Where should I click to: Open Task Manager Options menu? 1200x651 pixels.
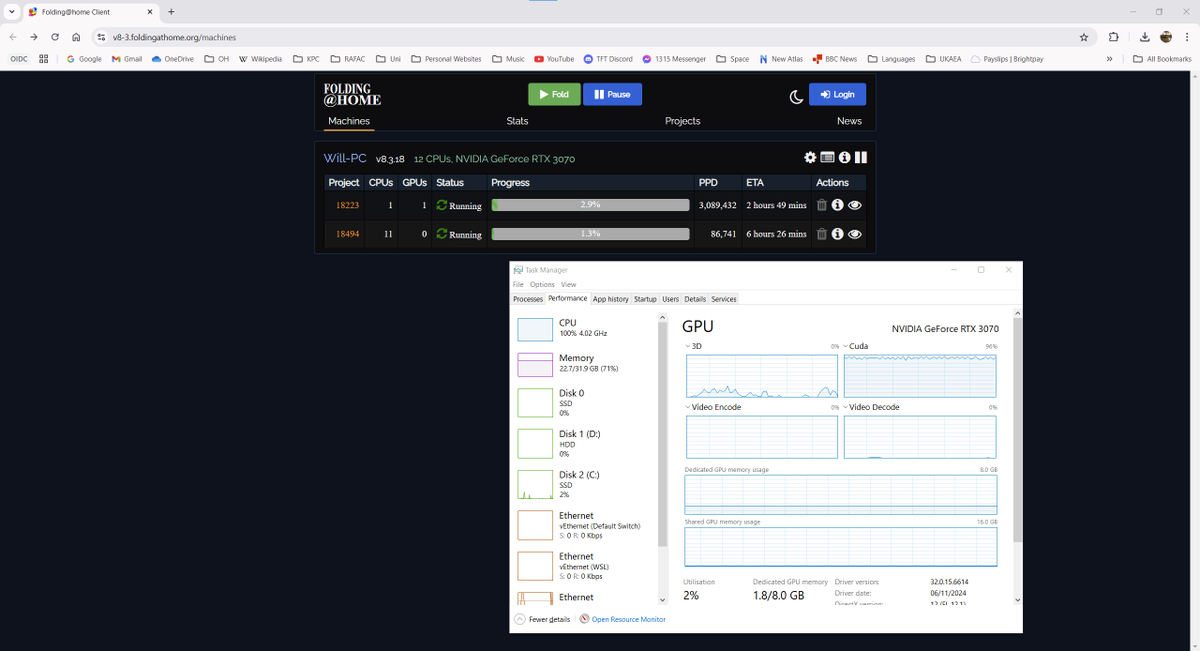(542, 284)
